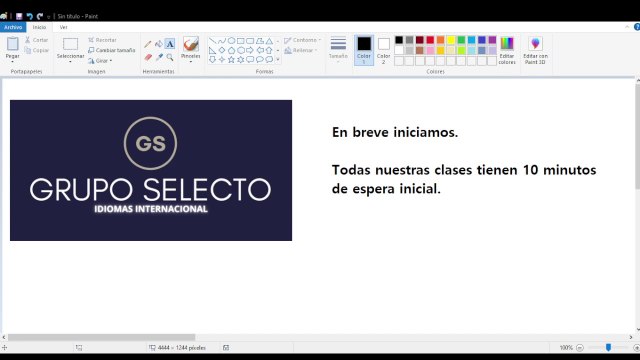Click the Recortar crop button
640x360 pixels.
tap(102, 40)
